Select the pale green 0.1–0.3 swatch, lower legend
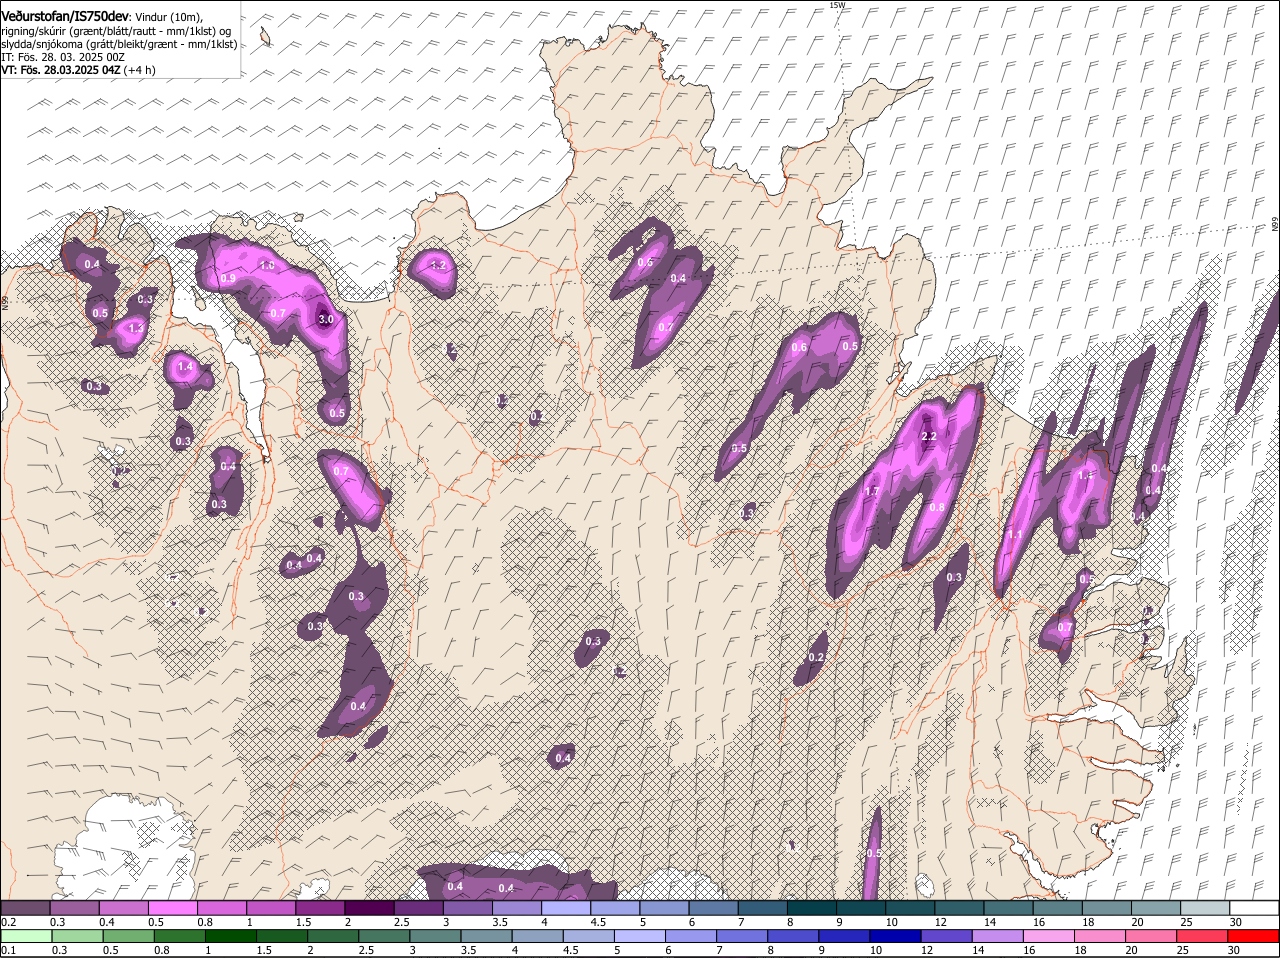 click(25, 936)
